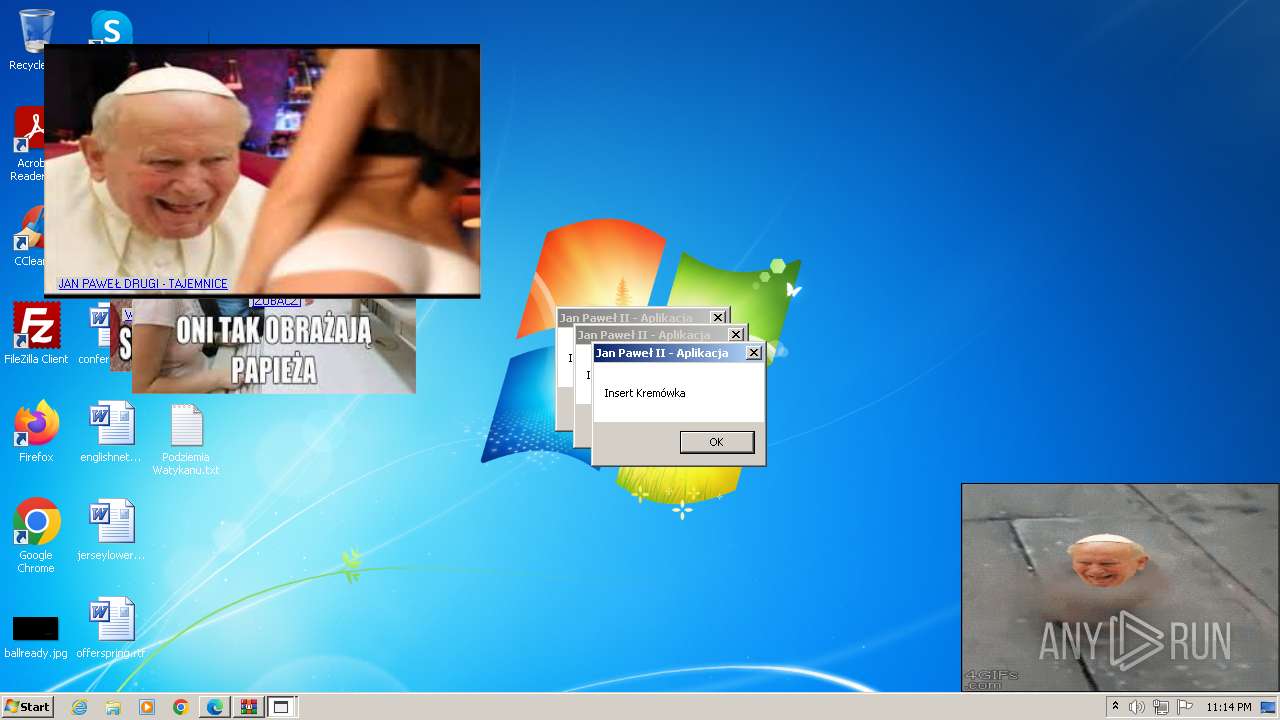This screenshot has width=1280, height=720.
Task: Select the Google Chrome desktop shortcut
Action: click(x=36, y=535)
